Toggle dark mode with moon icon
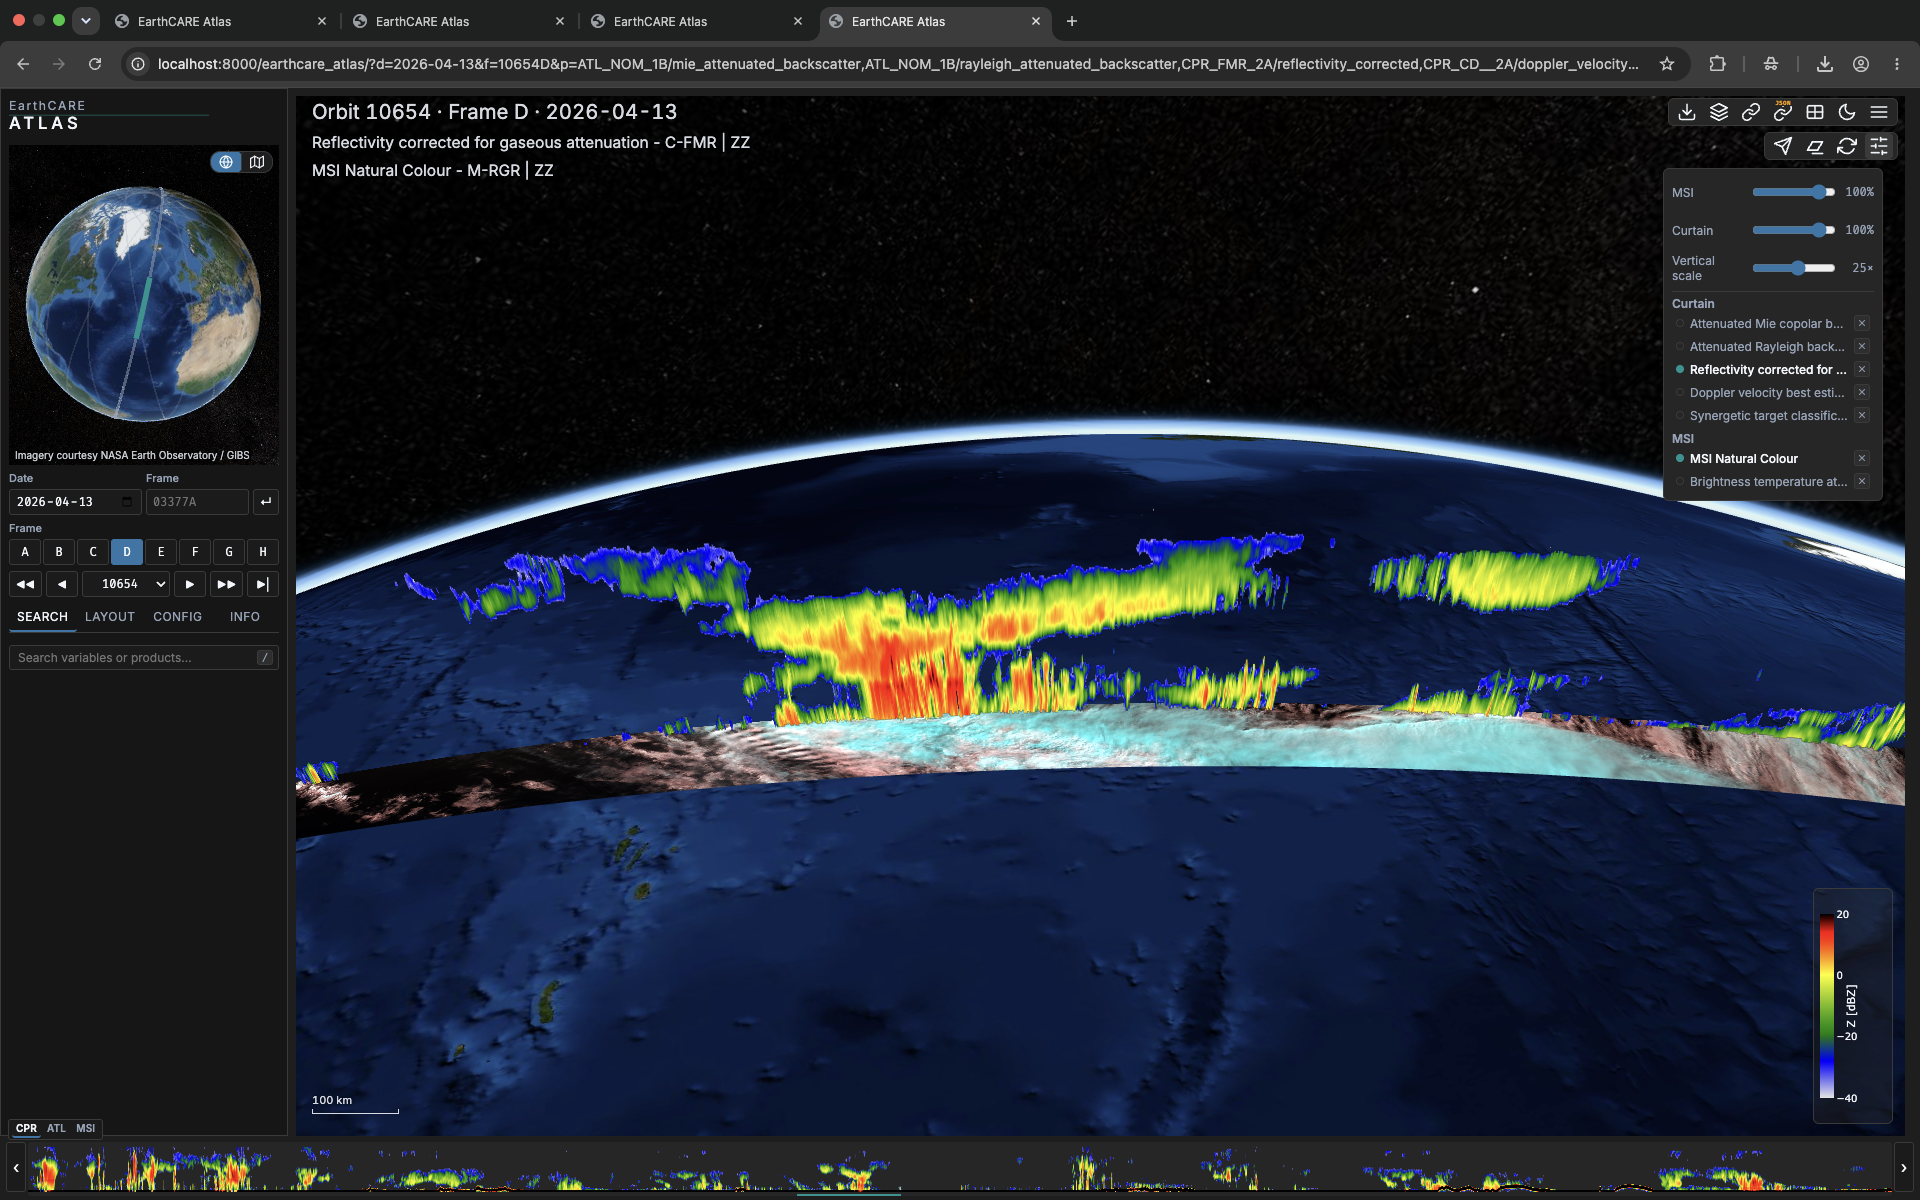The width and height of the screenshot is (1920, 1200). coord(1847,112)
